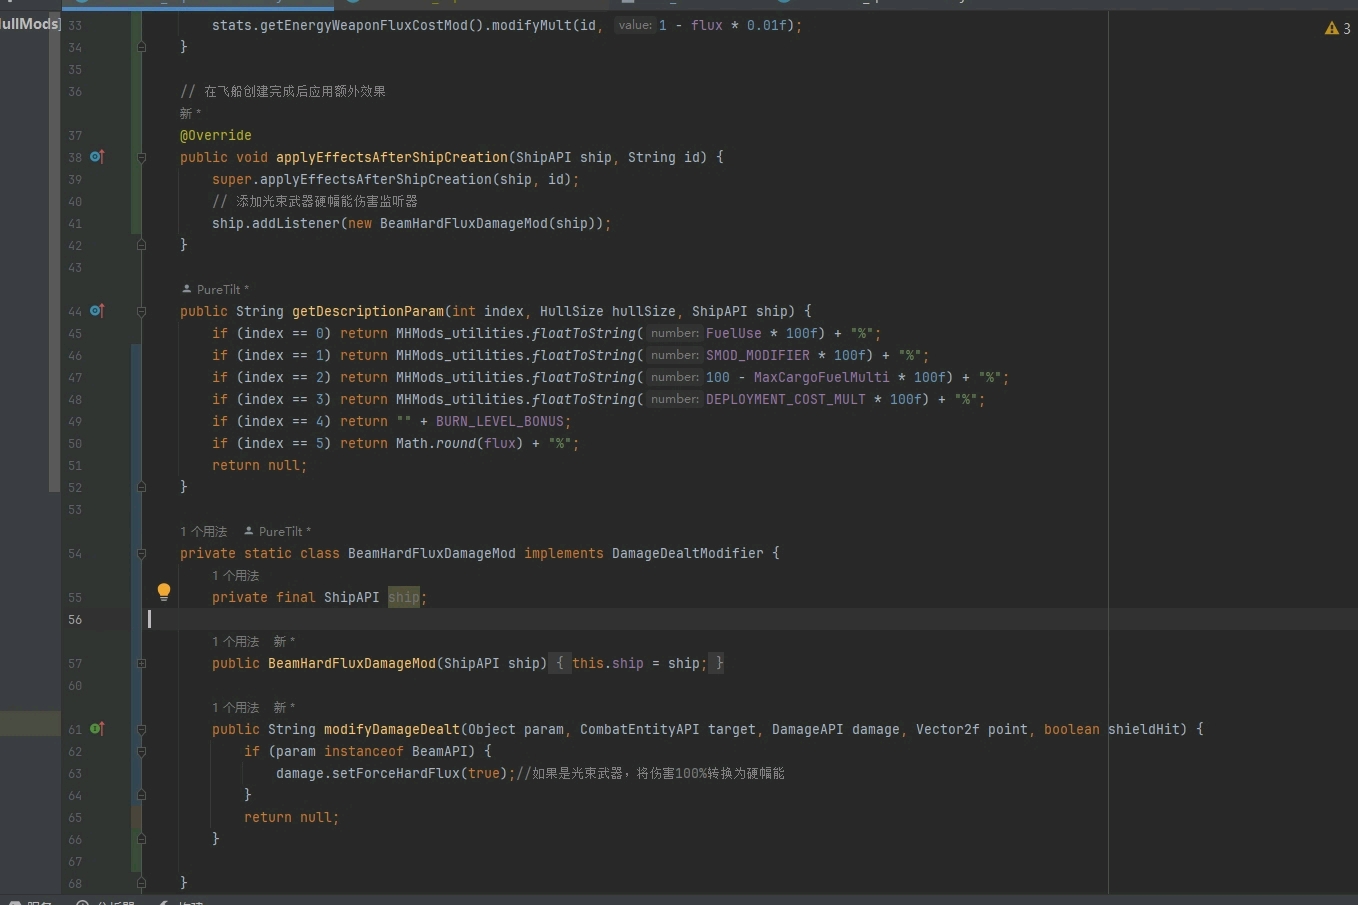Click the fold end marker at line 52
This screenshot has height=905, width=1358.
click(x=141, y=487)
